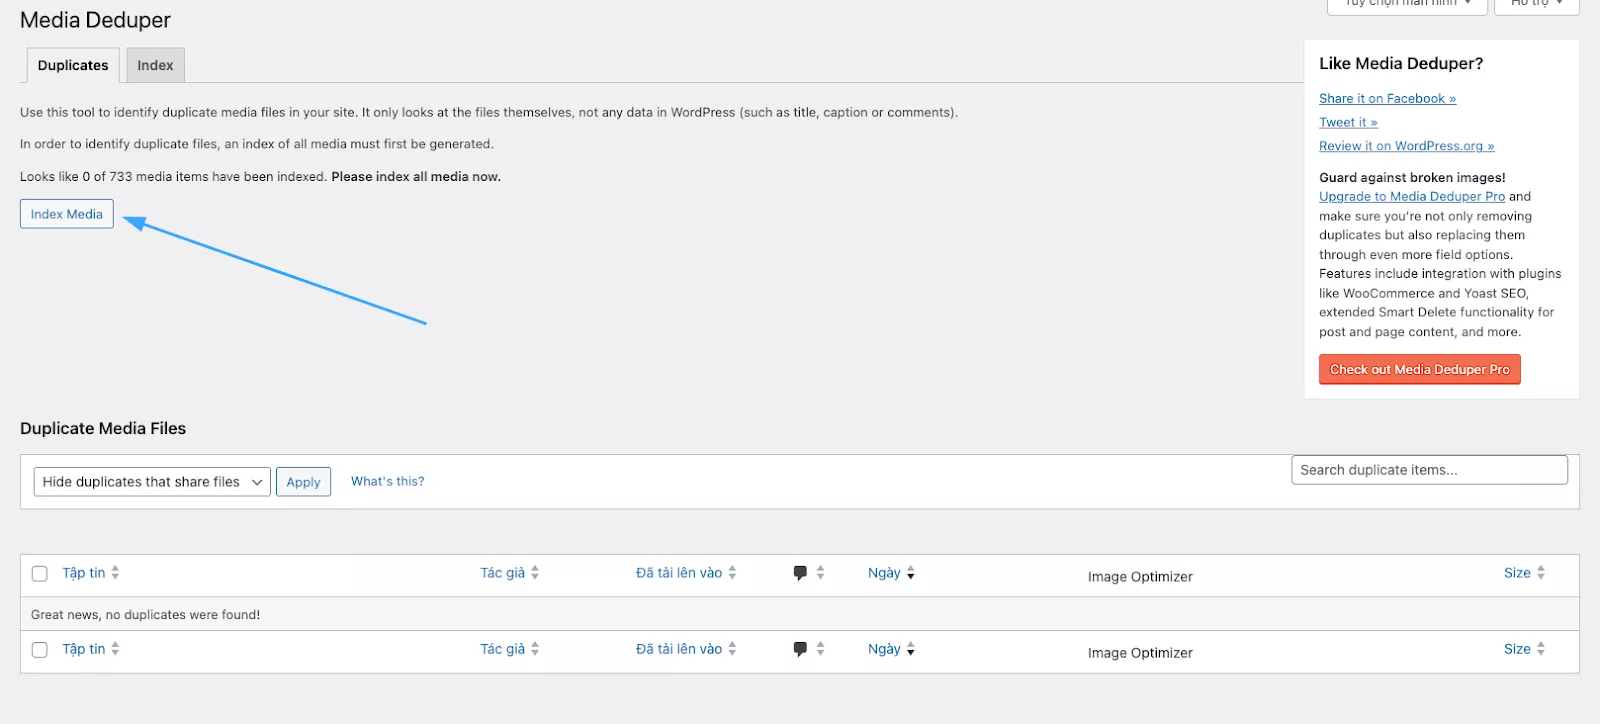Select the Duplicates tab
Image resolution: width=1600 pixels, height=724 pixels.
pos(73,66)
